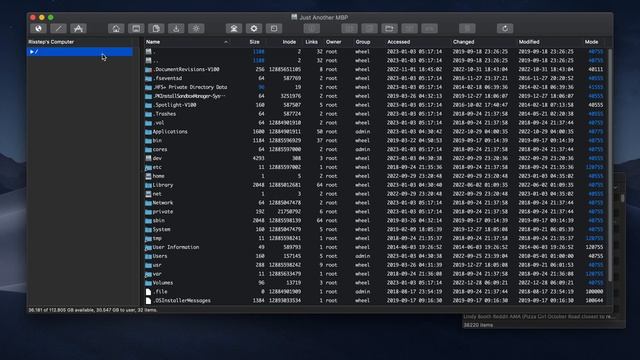Expand the / root disclosure triangle
This screenshot has width=640, height=360.
pyautogui.click(x=31, y=52)
